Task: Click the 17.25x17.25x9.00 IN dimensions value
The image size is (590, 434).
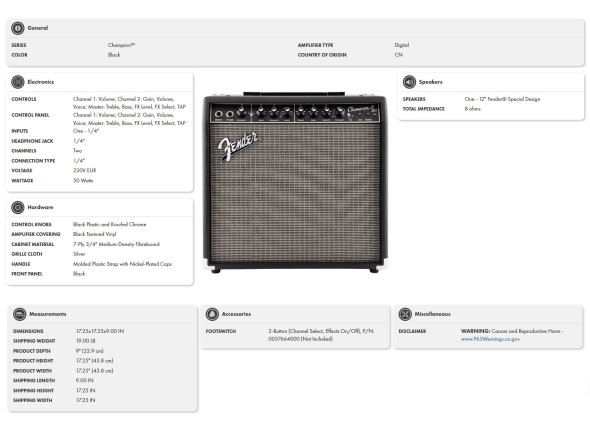Action: click(100, 331)
